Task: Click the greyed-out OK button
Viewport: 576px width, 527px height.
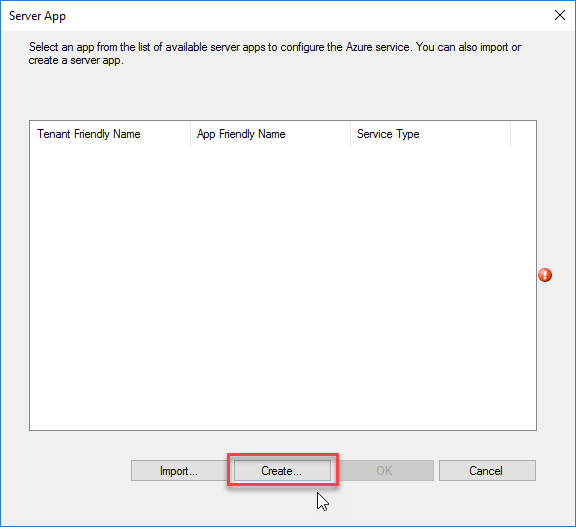Action: pos(385,470)
